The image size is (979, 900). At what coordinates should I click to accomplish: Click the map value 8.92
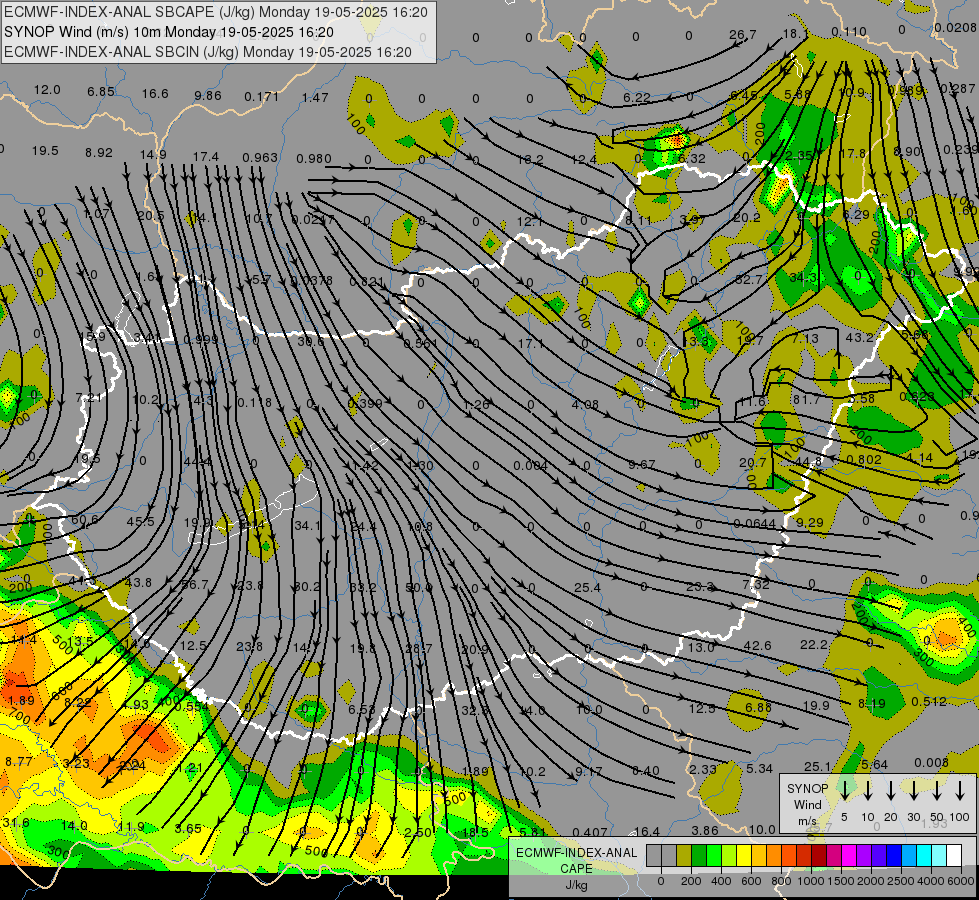pyautogui.click(x=99, y=153)
